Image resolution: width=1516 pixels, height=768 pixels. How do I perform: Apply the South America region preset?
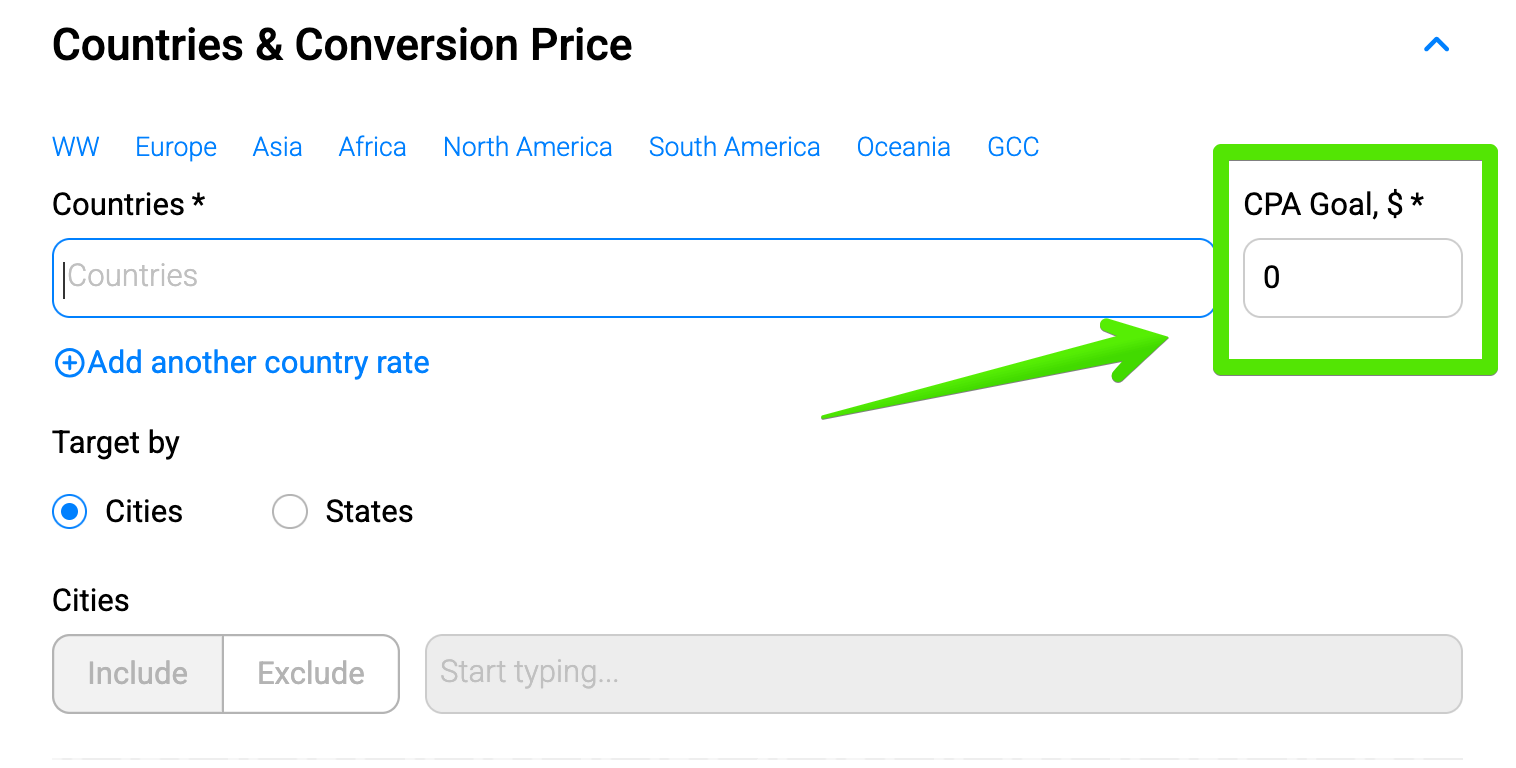[x=734, y=147]
